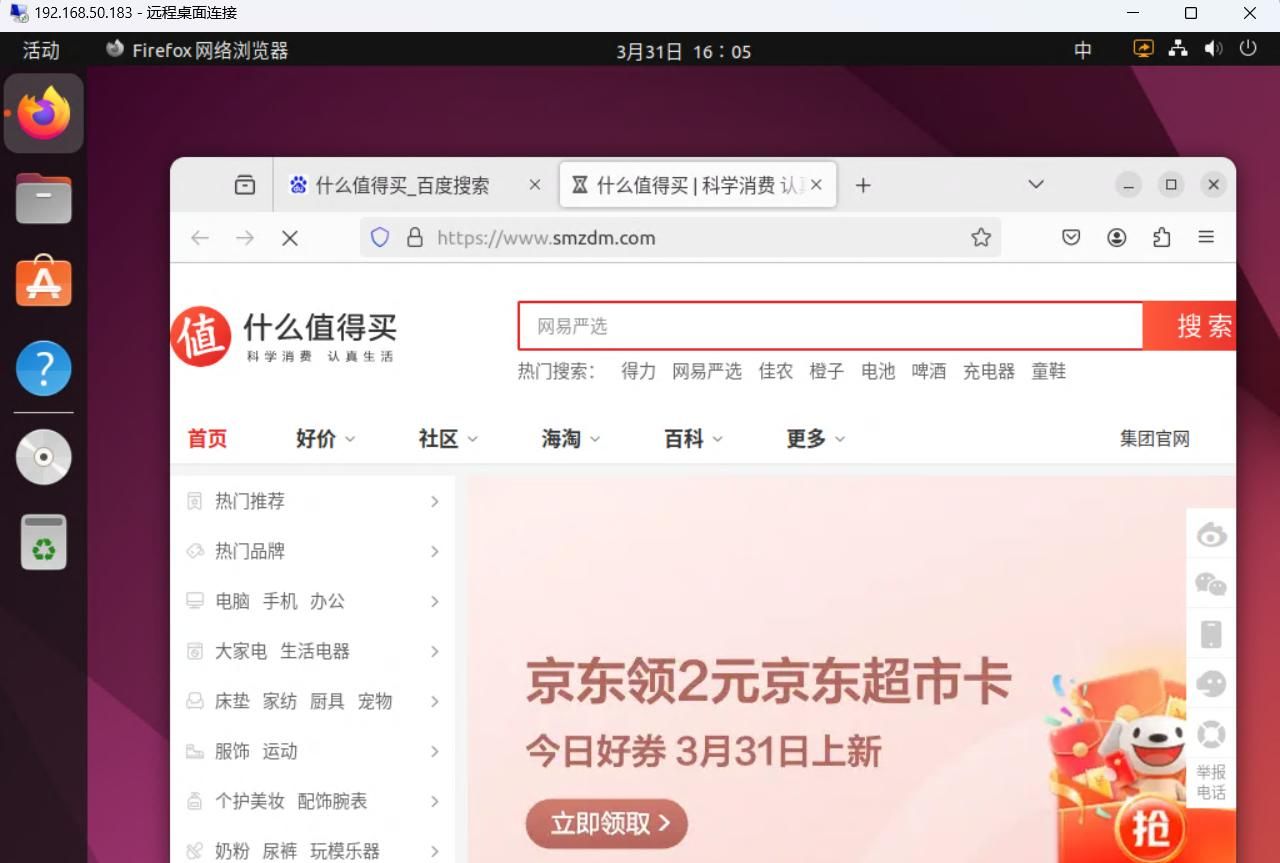Screen dimensions: 1280x863
Task: Open the Files manager dock icon
Action: coord(44,198)
